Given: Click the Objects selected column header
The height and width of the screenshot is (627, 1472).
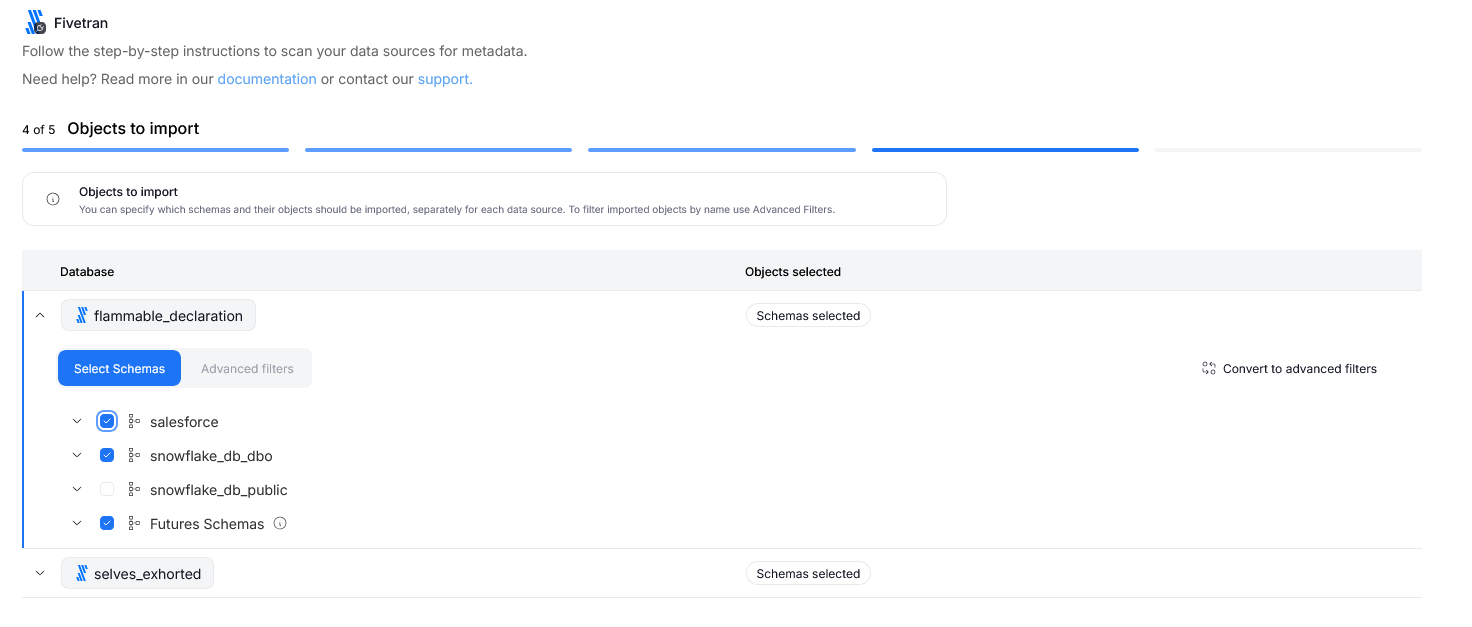Looking at the screenshot, I should pyautogui.click(x=793, y=272).
